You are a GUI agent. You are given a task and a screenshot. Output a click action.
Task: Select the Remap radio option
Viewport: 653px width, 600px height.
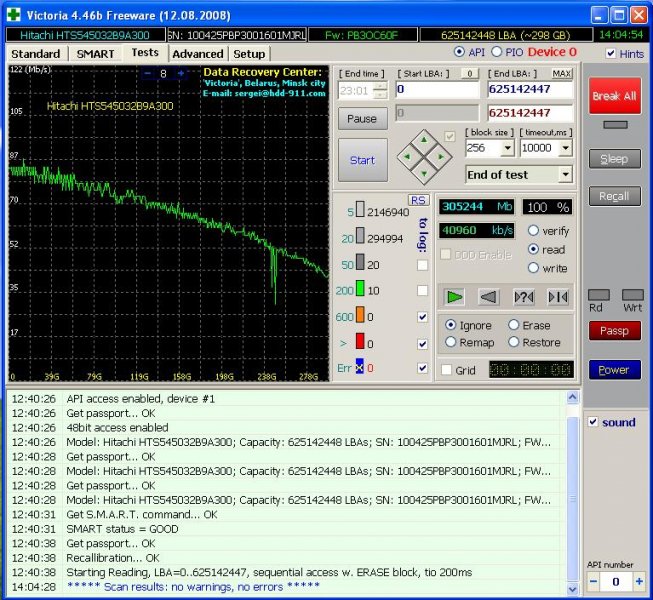point(451,342)
